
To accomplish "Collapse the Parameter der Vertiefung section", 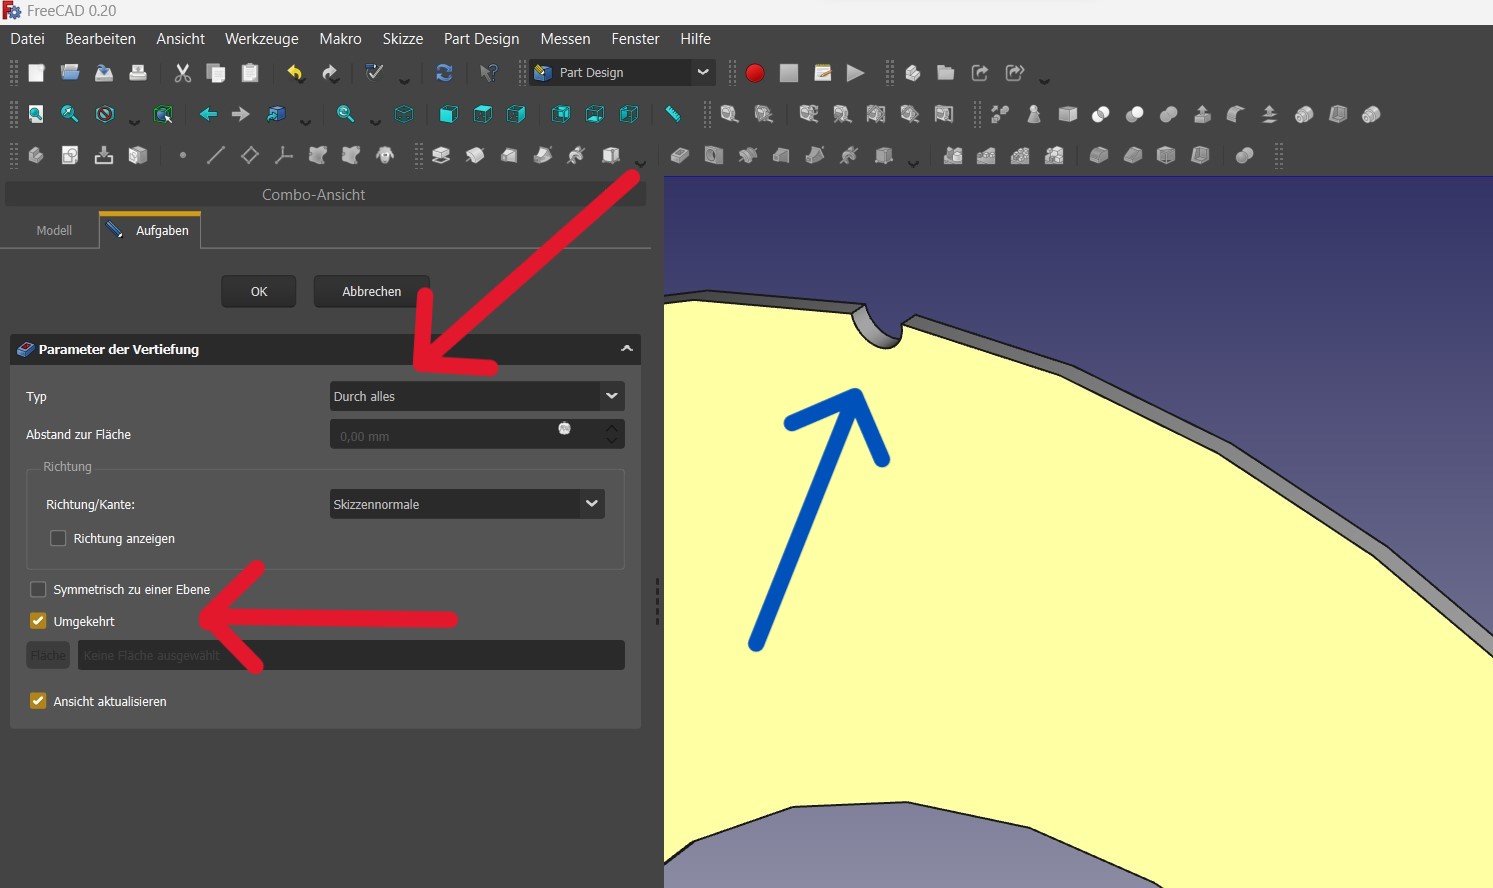I will click(x=627, y=349).
